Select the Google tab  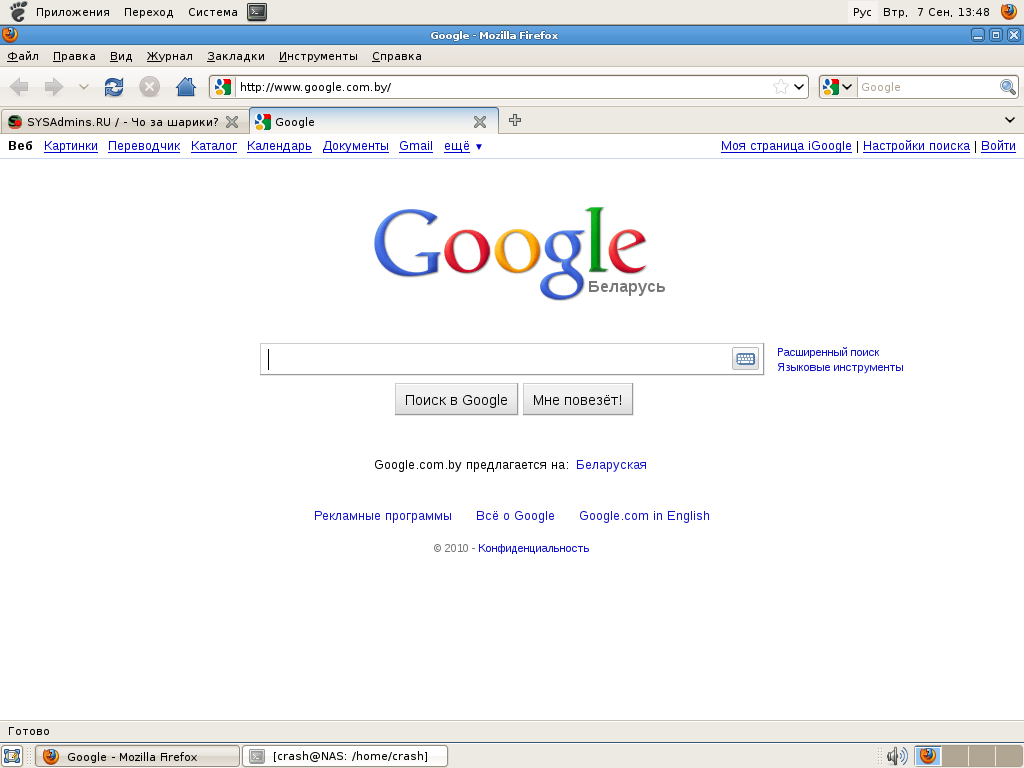[x=374, y=121]
